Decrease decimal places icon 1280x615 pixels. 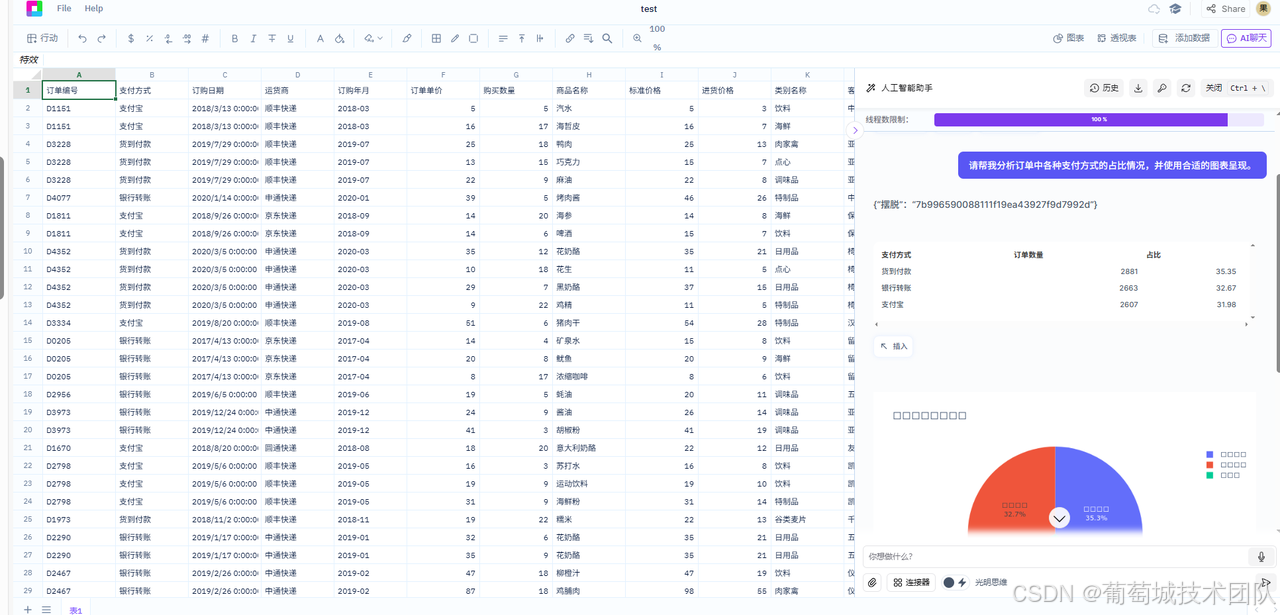(168, 38)
